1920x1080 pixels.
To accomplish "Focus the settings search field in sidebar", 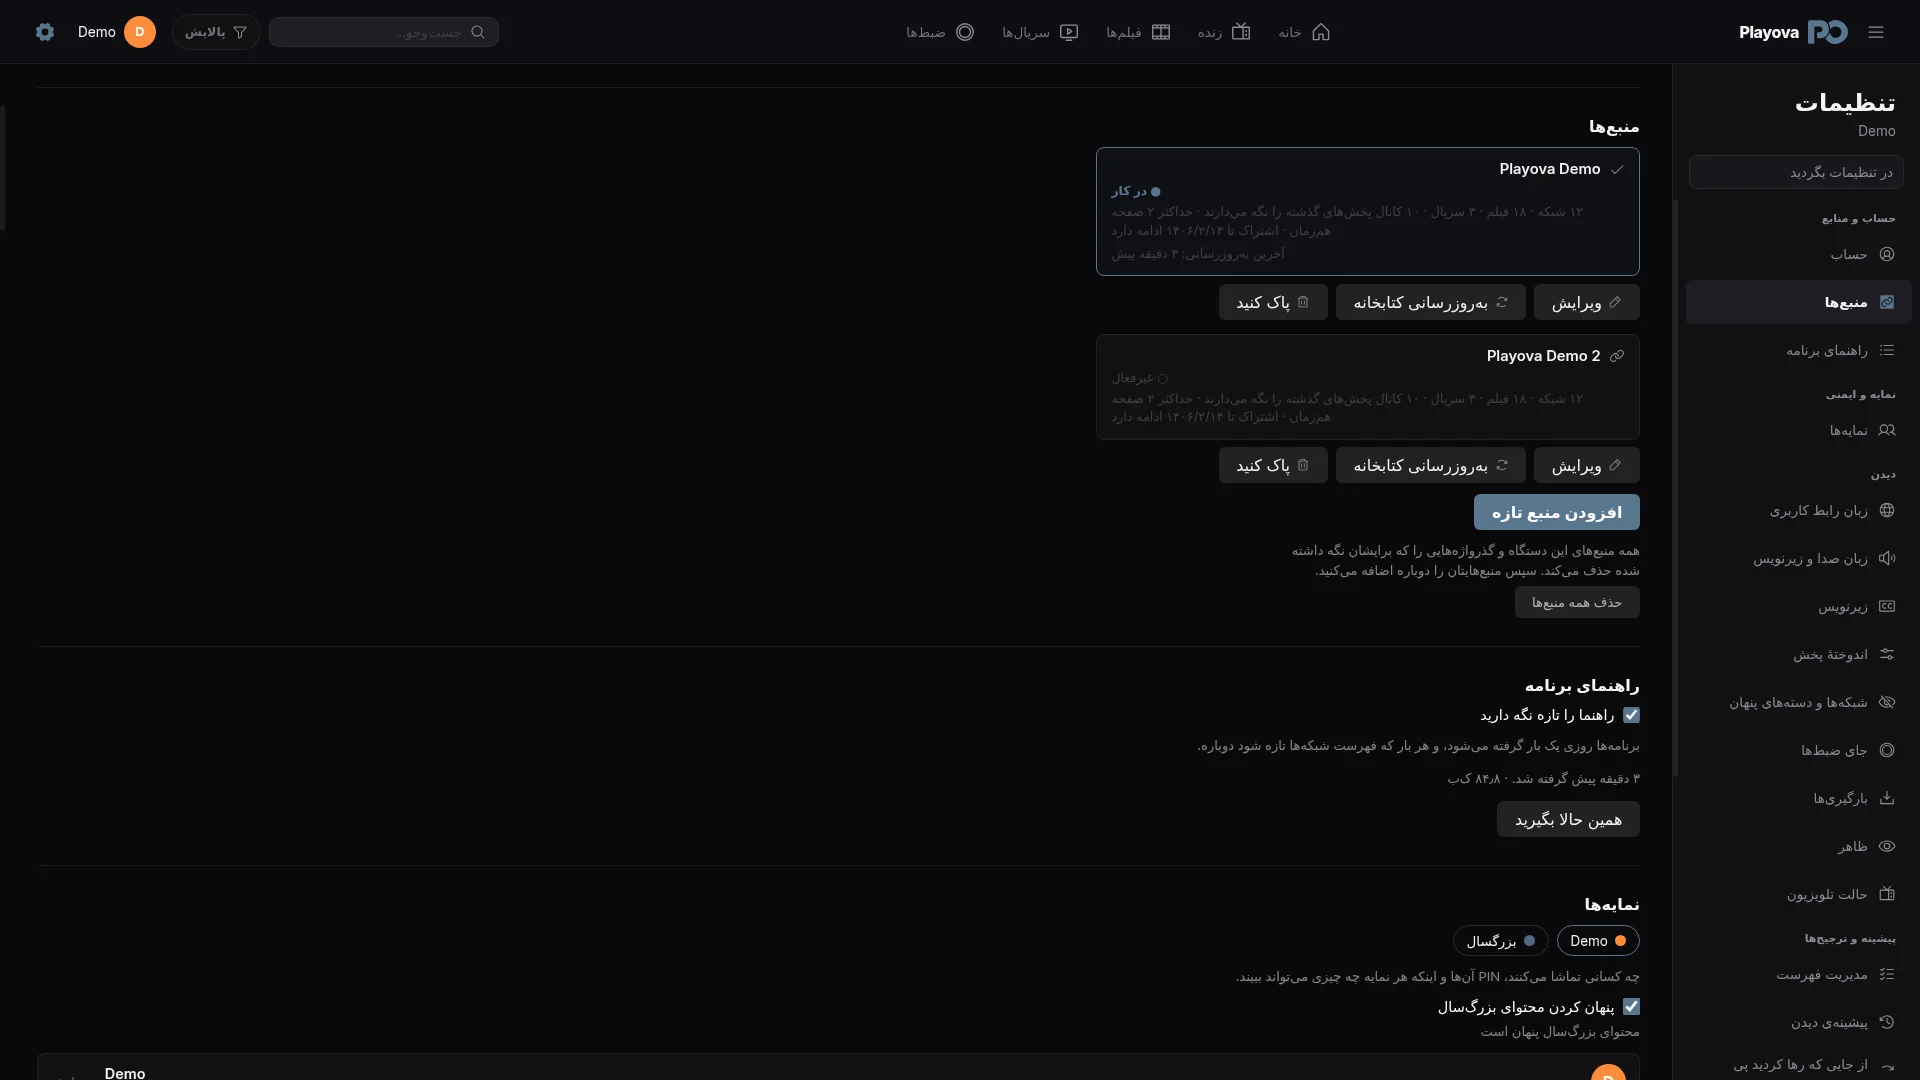I will [1796, 172].
